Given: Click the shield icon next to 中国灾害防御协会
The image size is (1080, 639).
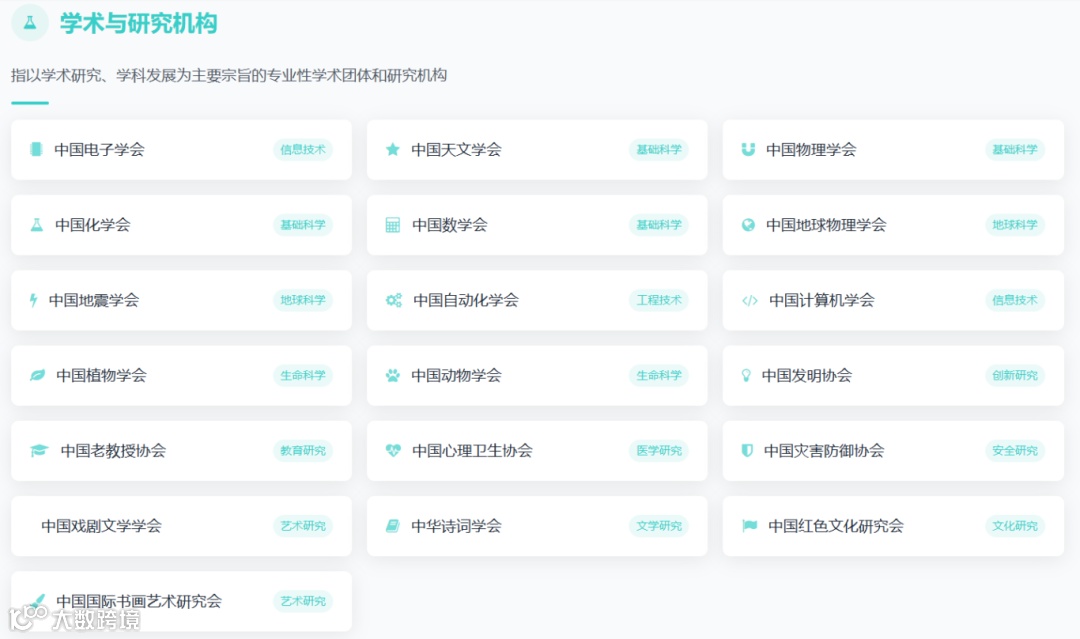Looking at the screenshot, I should pos(747,450).
